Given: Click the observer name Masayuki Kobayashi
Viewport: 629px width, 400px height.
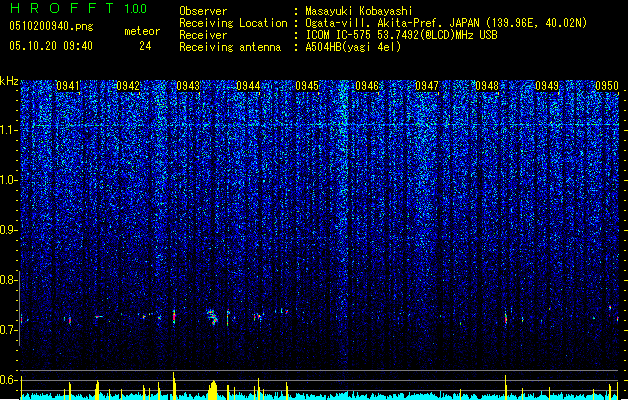Looking at the screenshot, I should point(359,11).
